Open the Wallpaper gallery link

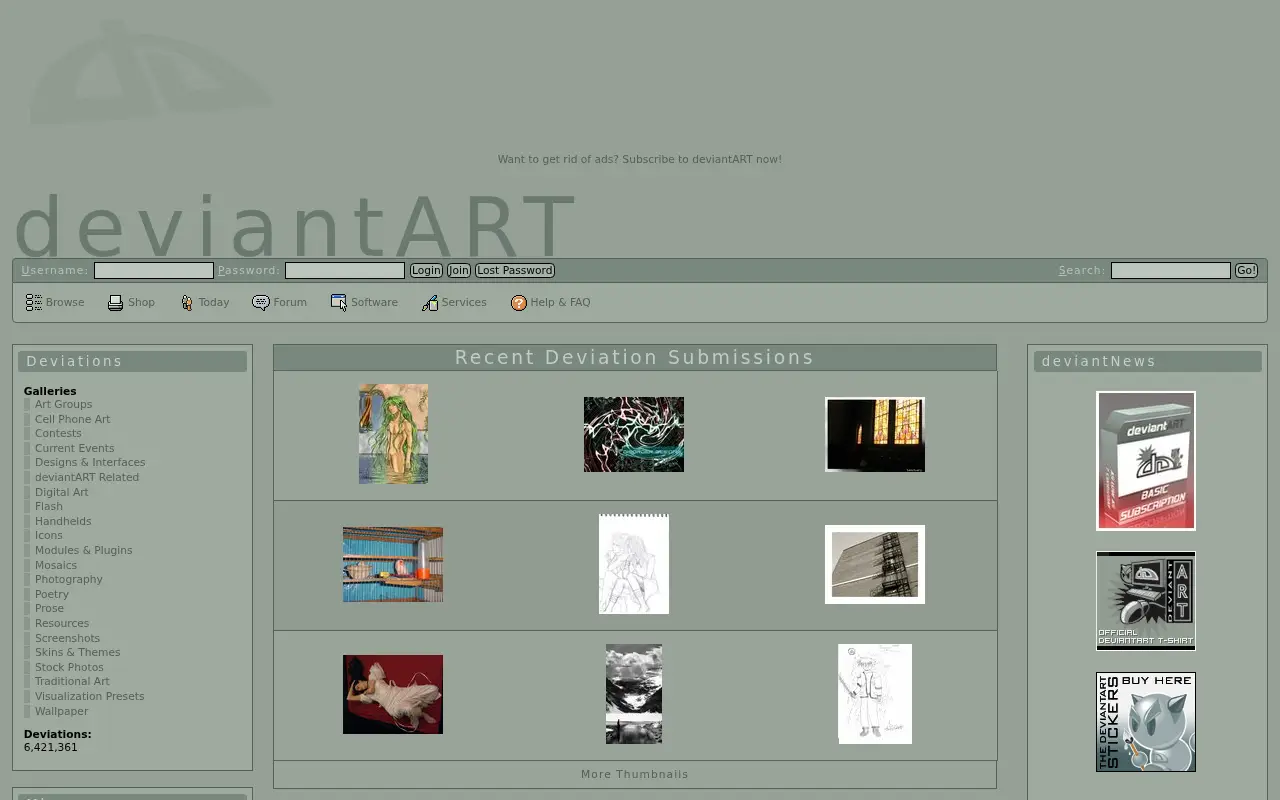coord(61,711)
